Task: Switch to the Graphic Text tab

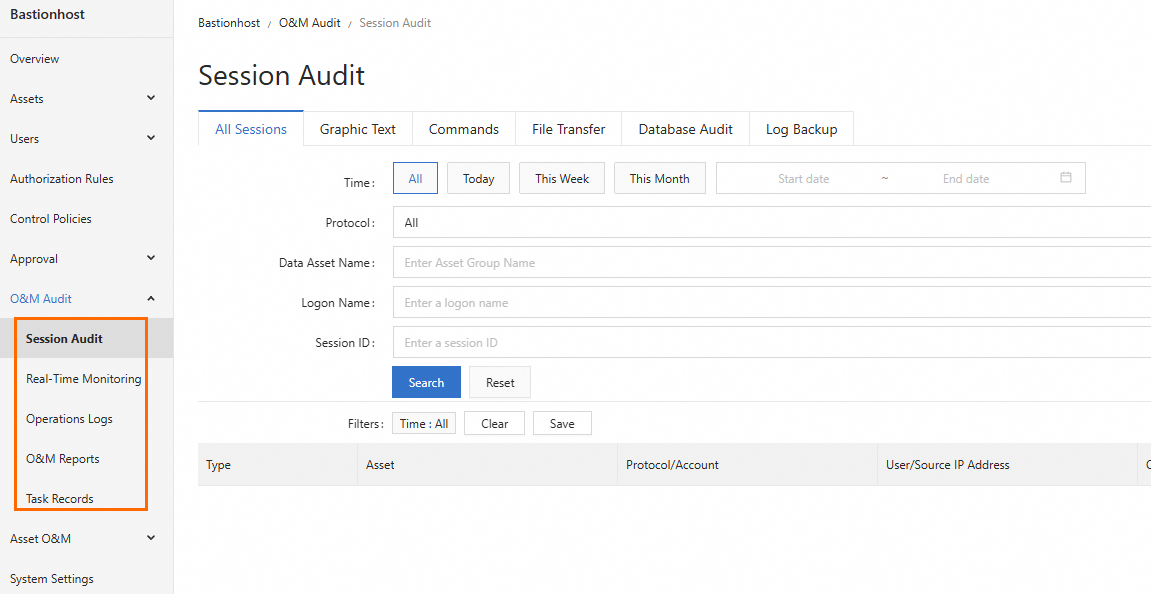Action: 357,129
